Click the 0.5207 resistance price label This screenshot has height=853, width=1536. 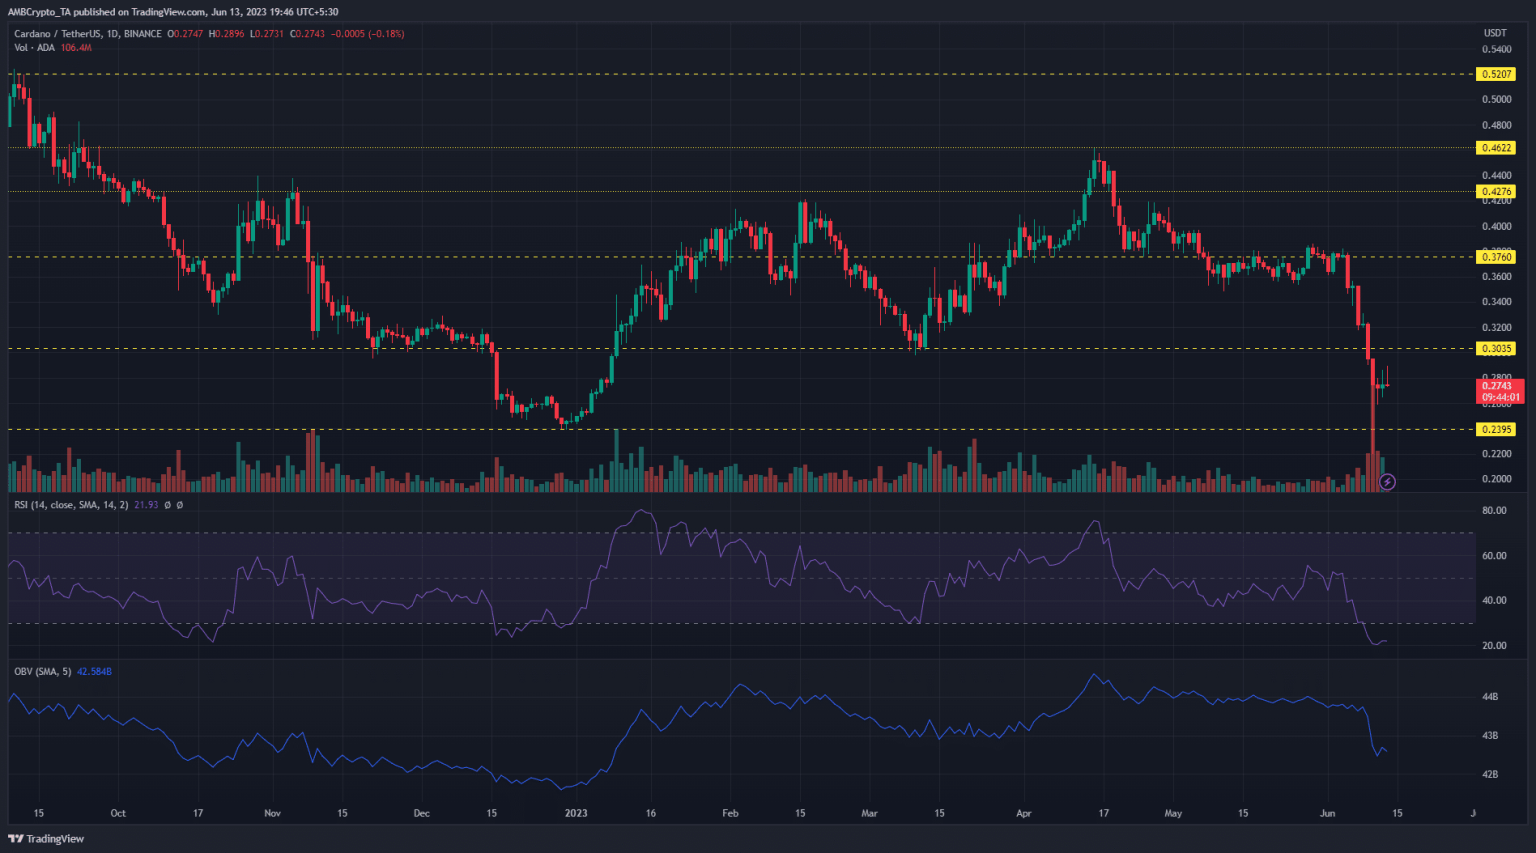1496,74
